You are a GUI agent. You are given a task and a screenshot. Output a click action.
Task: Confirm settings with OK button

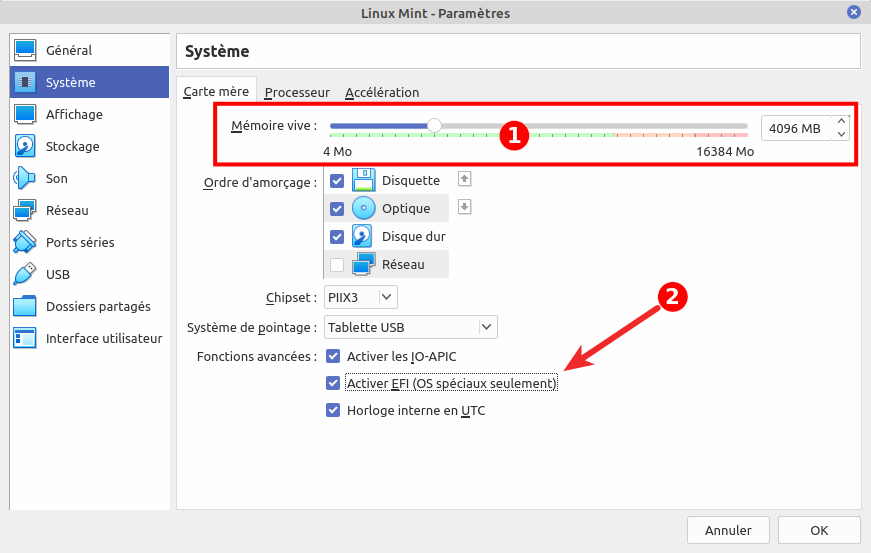tap(819, 530)
